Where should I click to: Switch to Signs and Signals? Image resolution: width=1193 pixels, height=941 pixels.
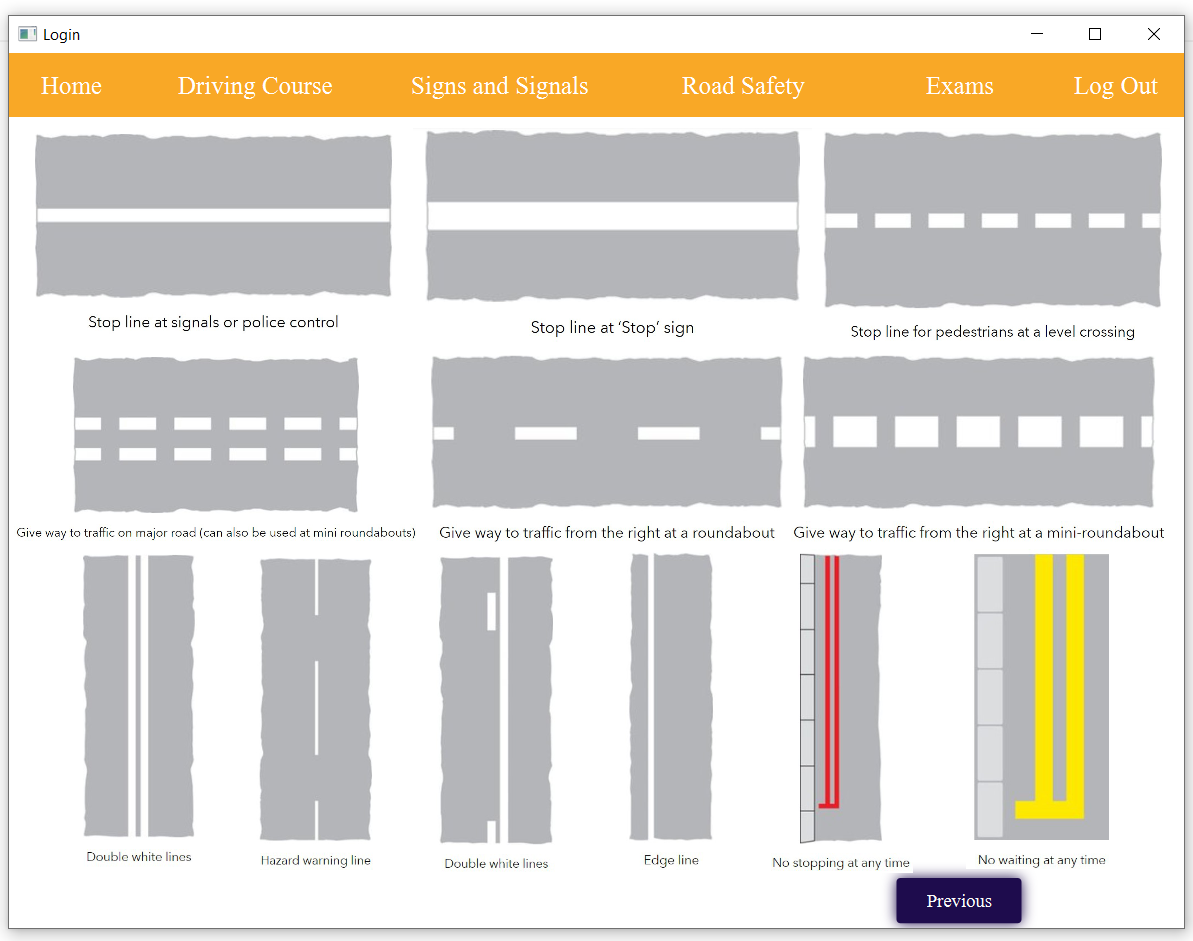tap(499, 86)
